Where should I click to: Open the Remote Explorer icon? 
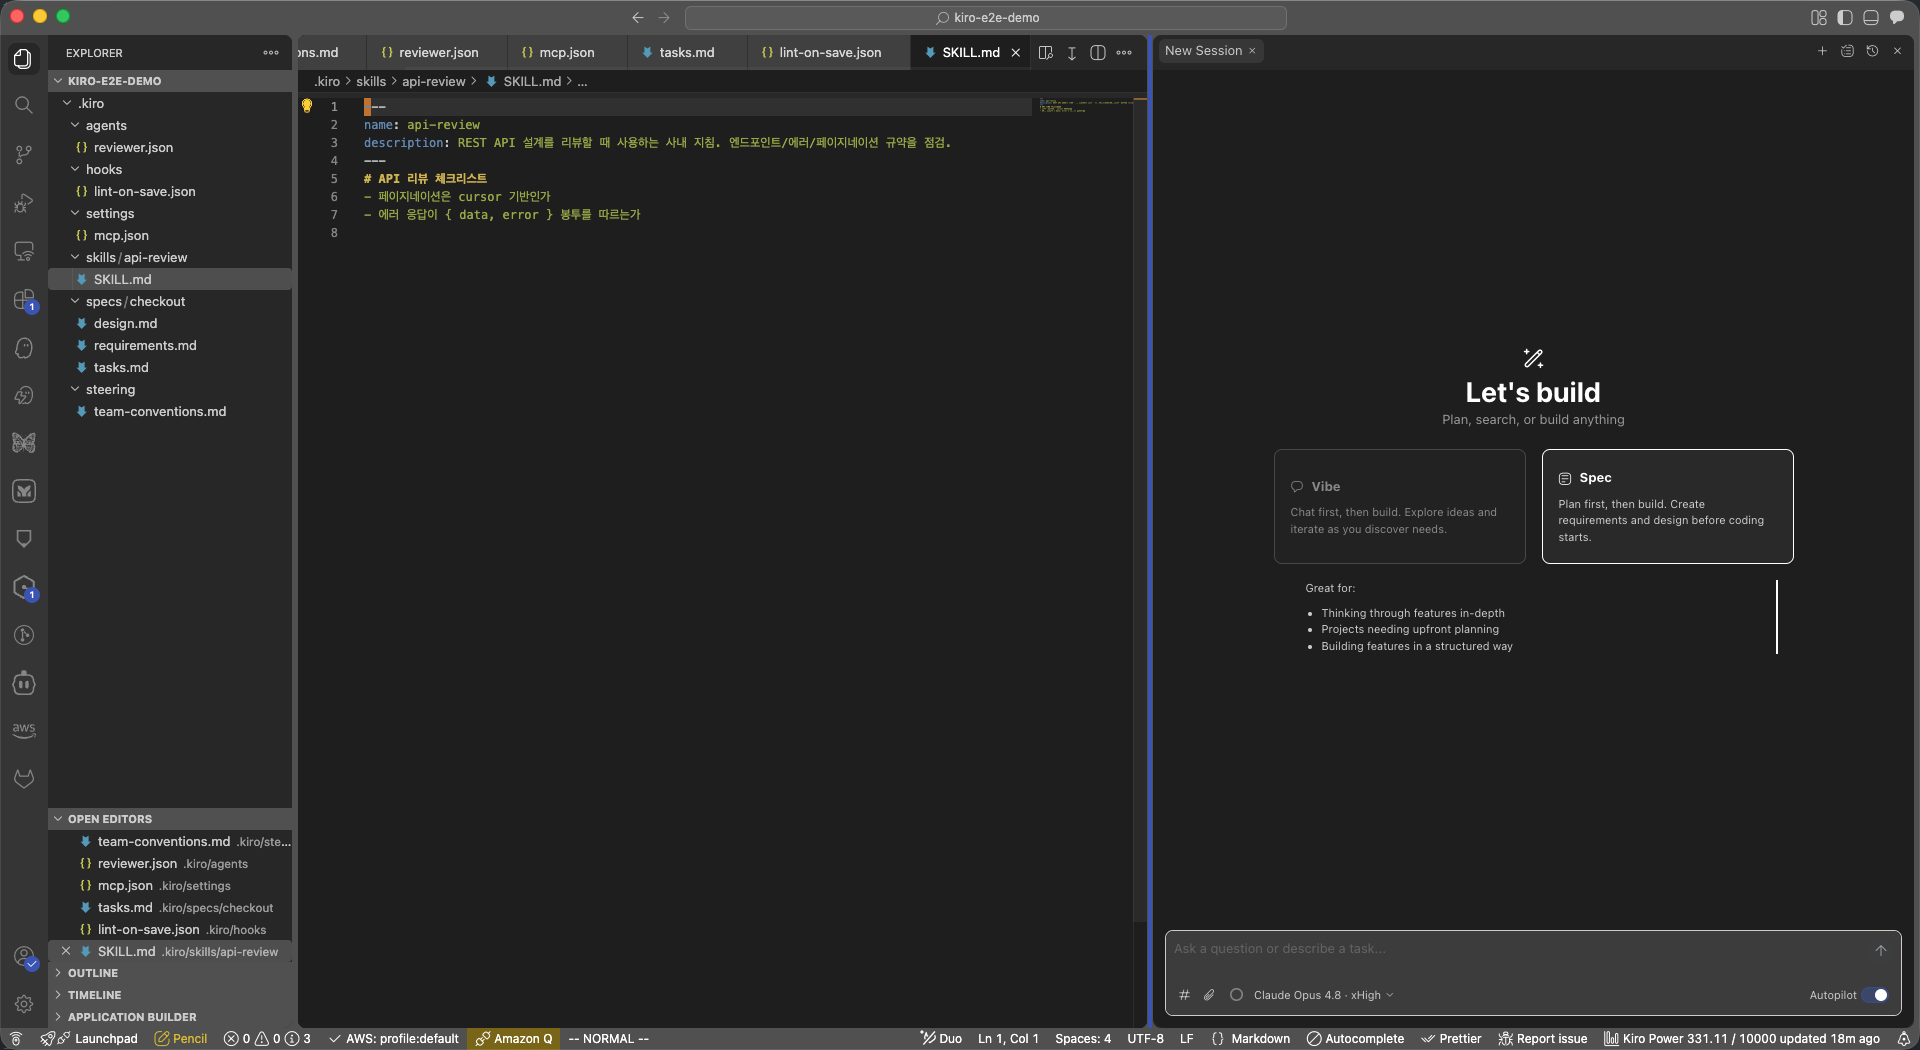click(23, 251)
